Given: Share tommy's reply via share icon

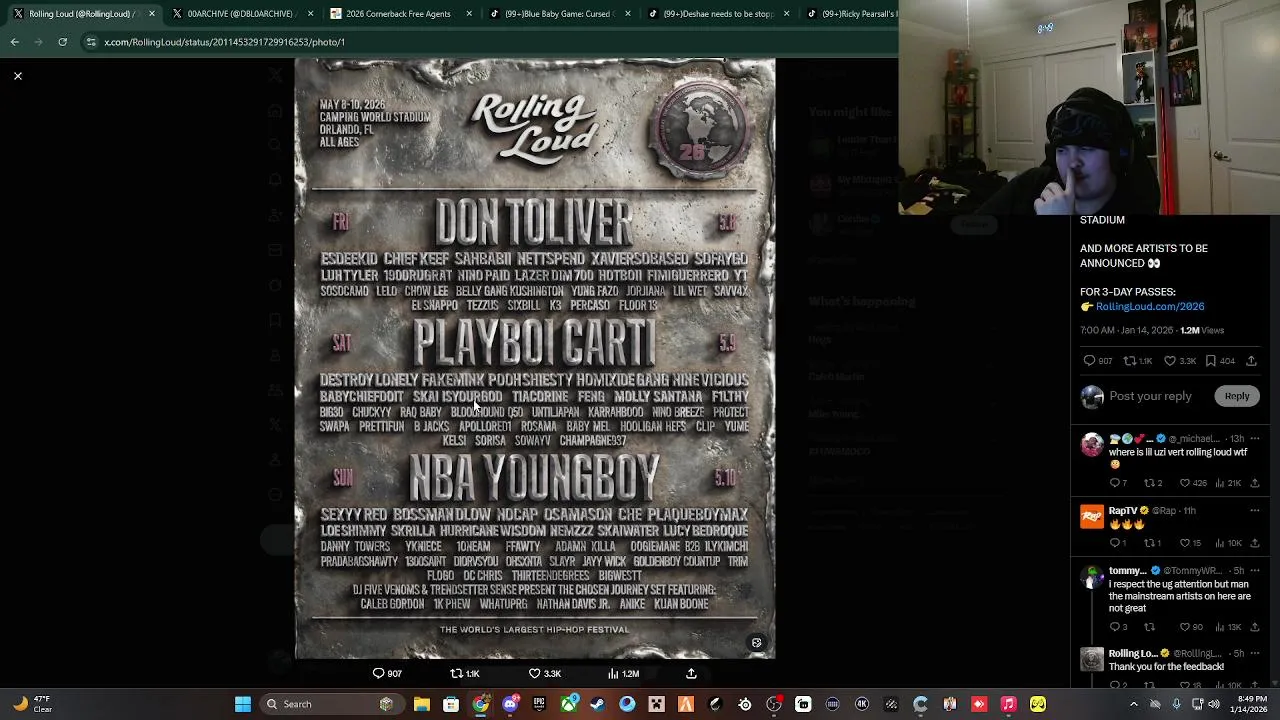Looking at the screenshot, I should [1255, 627].
